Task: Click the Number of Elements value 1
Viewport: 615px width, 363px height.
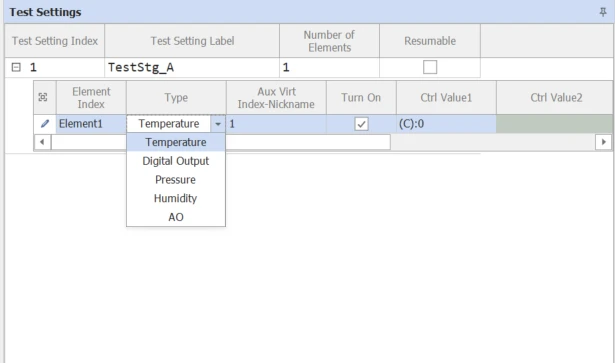Action: (x=329, y=67)
